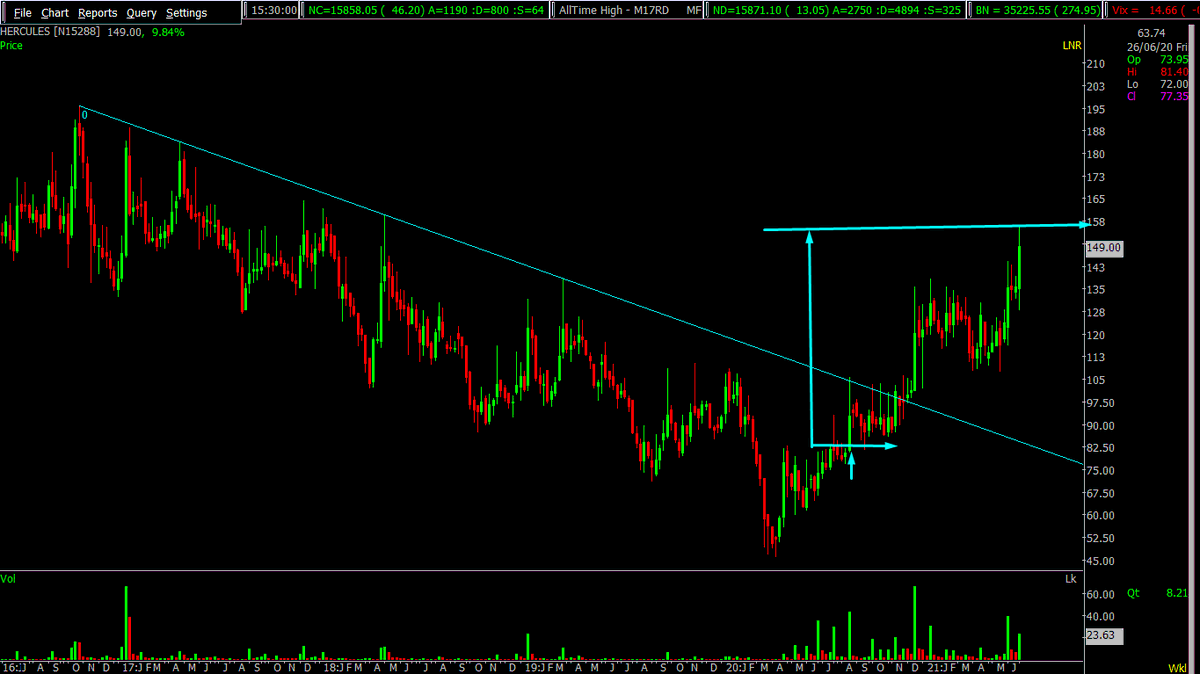Screen dimensions: 1200x674
Task: Click the 15:30:00 clock display
Action: 274,12
